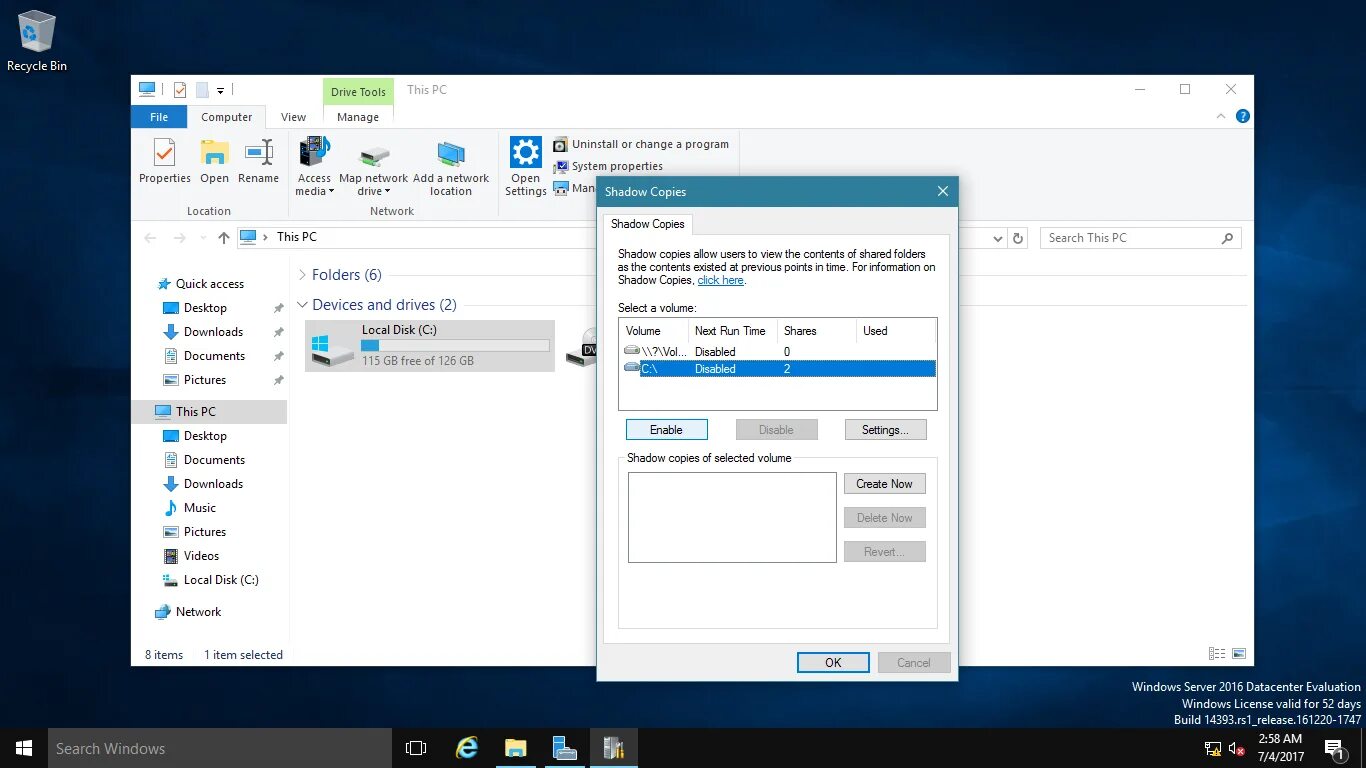This screenshot has height=768, width=1366.
Task: Click Uninstall or change a program
Action: point(640,144)
